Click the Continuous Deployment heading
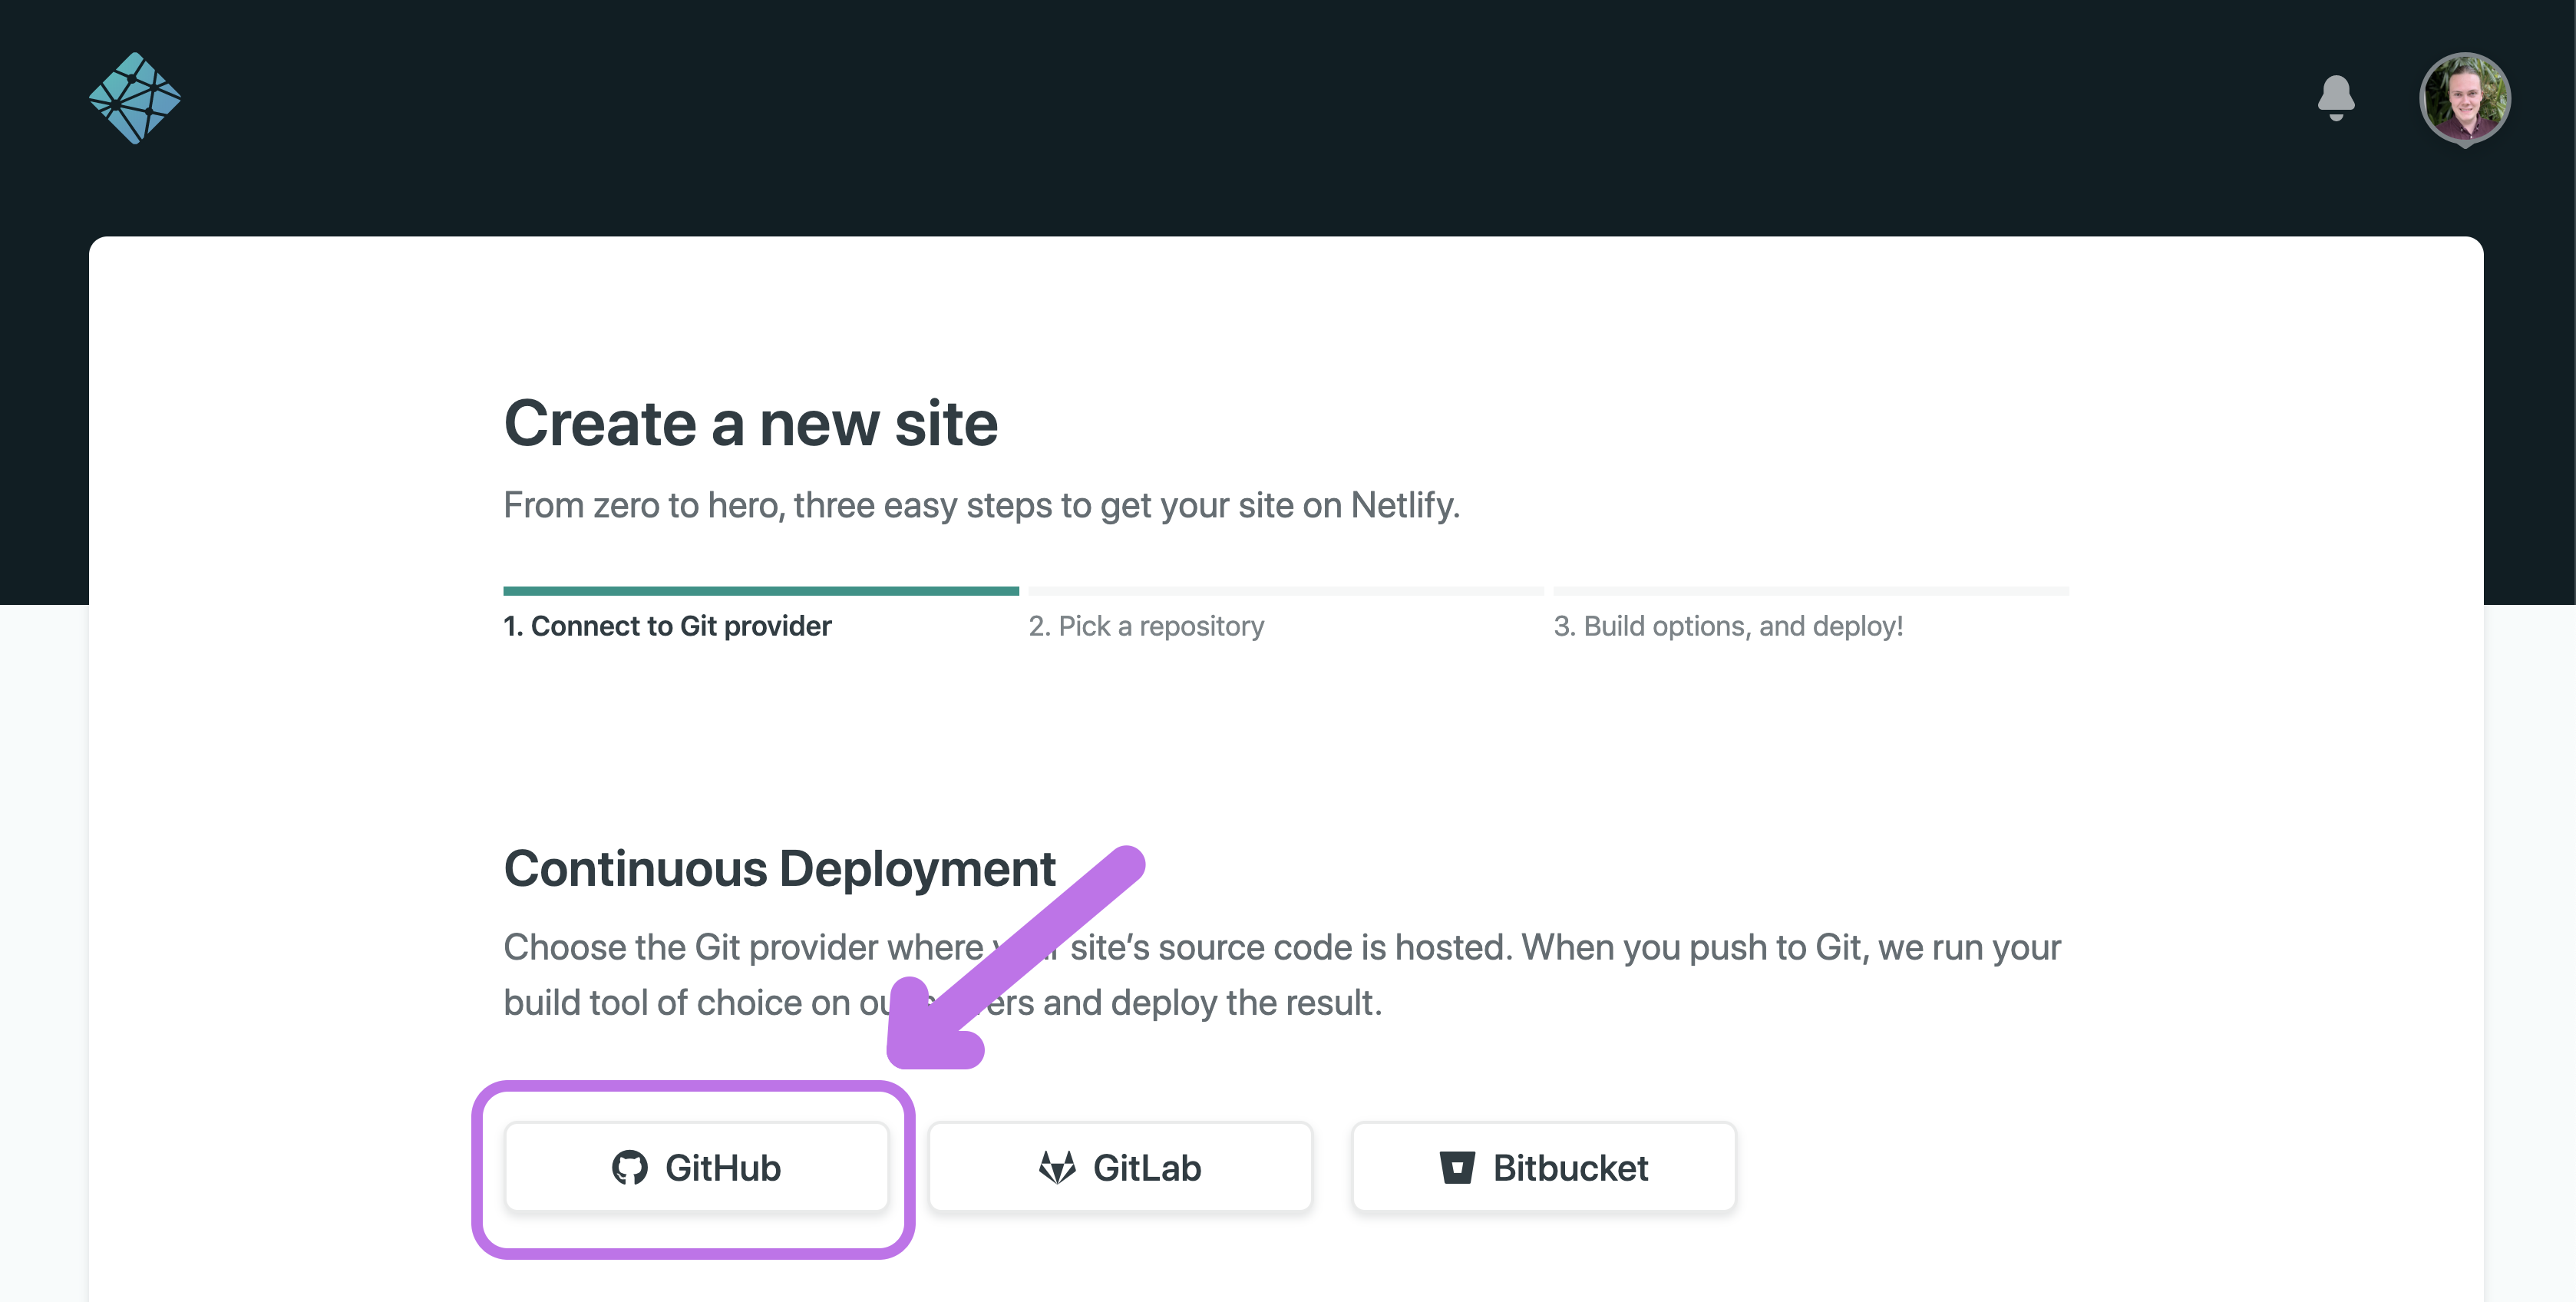Image resolution: width=2576 pixels, height=1302 pixels. click(x=779, y=868)
